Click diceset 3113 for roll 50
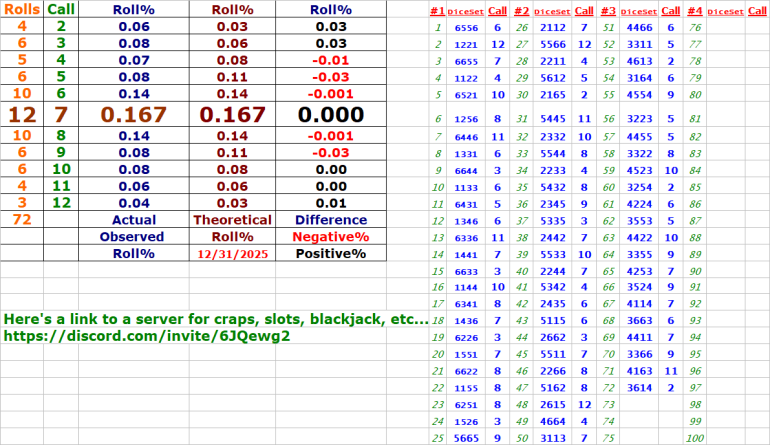The width and height of the screenshot is (770, 445). pyautogui.click(x=553, y=438)
